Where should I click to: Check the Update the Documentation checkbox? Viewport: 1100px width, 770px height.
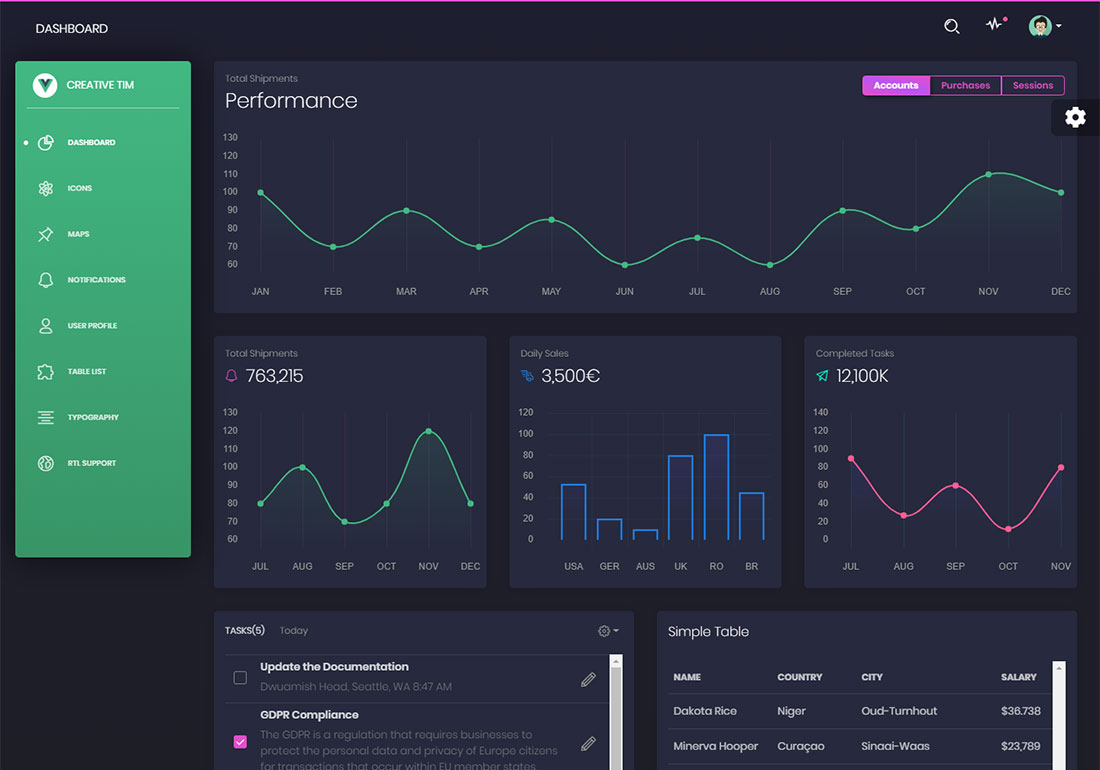(240, 678)
